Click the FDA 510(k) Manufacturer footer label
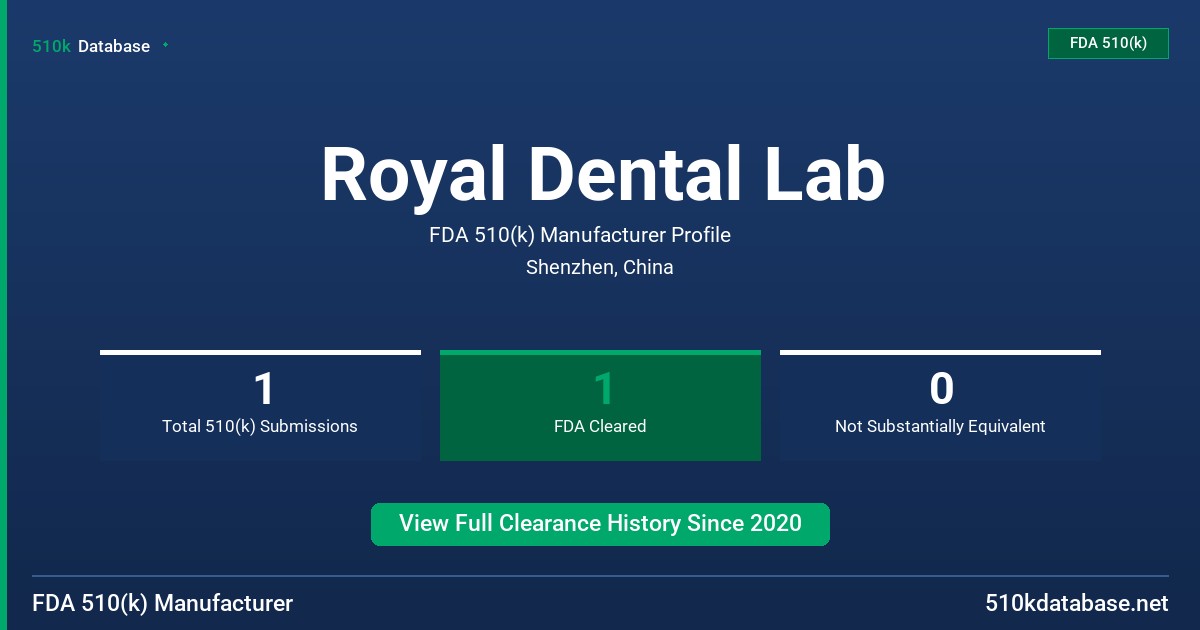This screenshot has width=1200, height=630. click(x=163, y=603)
